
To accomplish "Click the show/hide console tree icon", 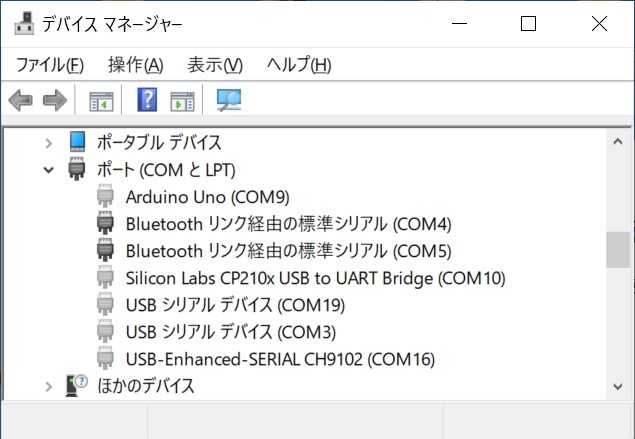I will [101, 101].
